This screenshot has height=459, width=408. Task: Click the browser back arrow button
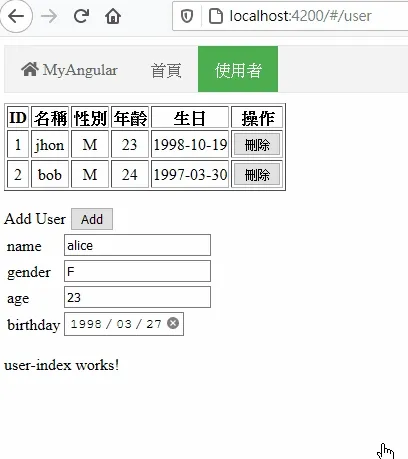[x=16, y=16]
